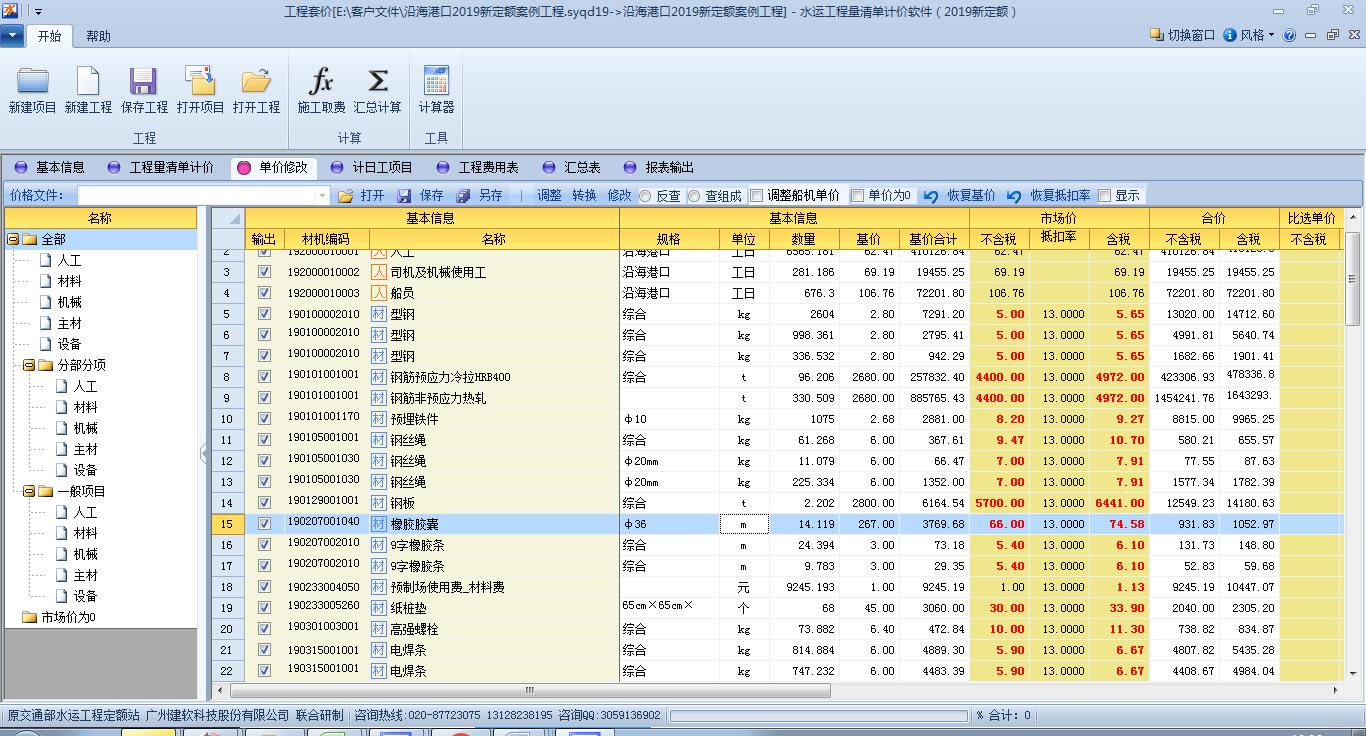Open the 帮助 ribbon tab
Image resolution: width=1366 pixels, height=736 pixels.
pyautogui.click(x=98, y=36)
